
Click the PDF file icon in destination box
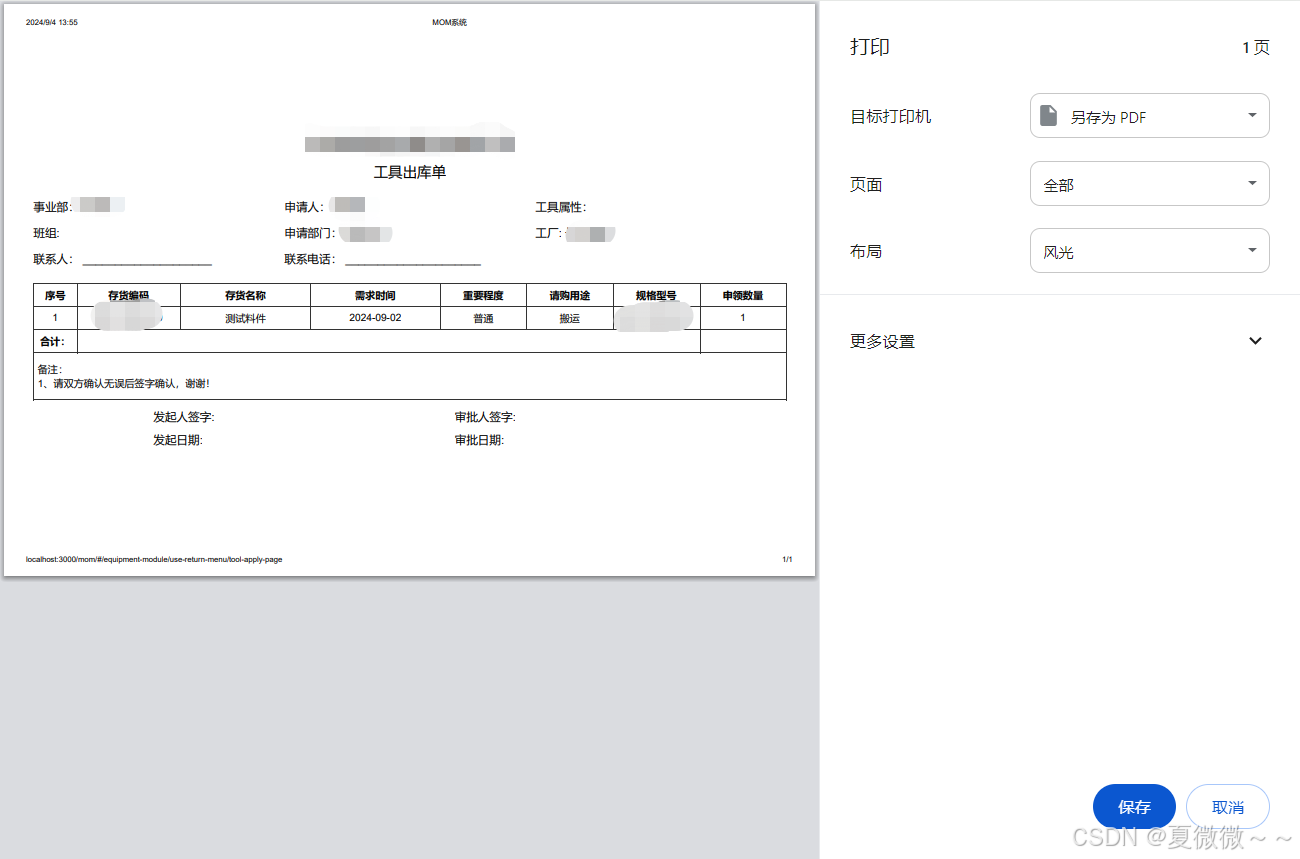pos(1048,116)
